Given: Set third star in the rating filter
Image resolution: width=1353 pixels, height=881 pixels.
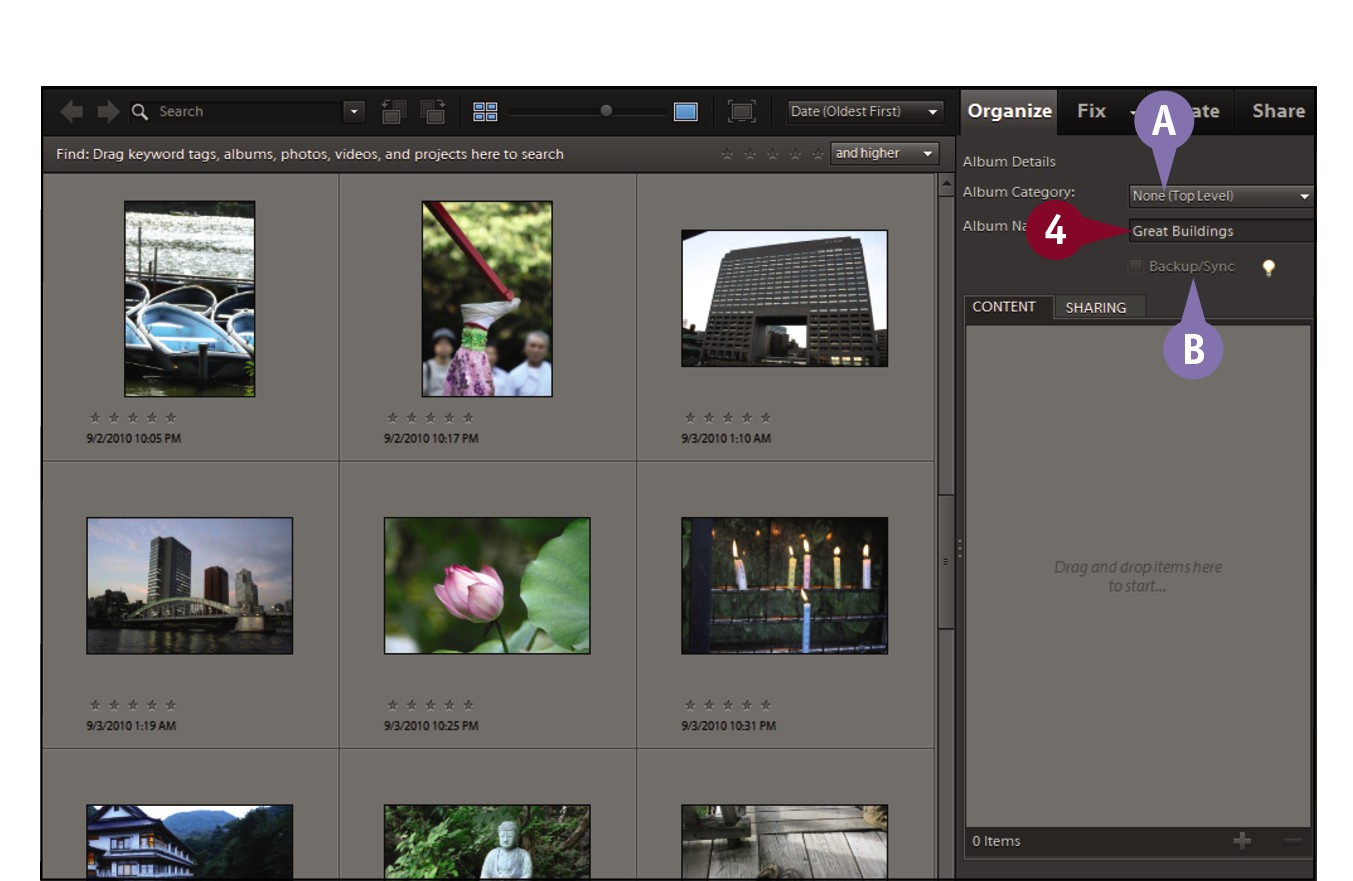Looking at the screenshot, I should click(x=773, y=154).
